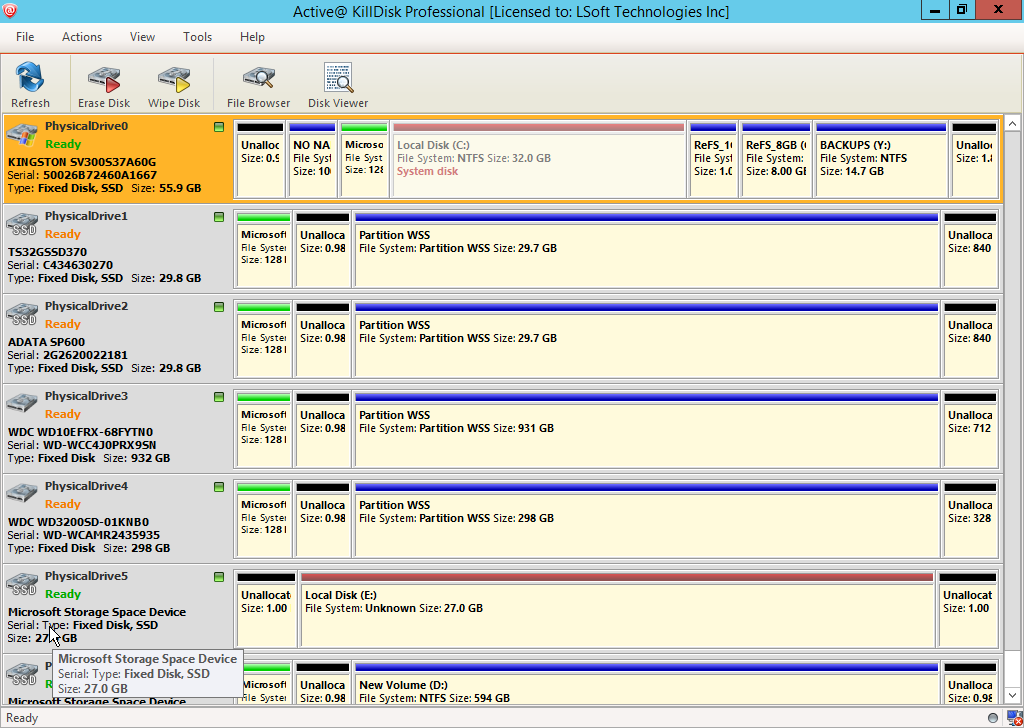
Task: Click the KINGSTON SV300S37A60G model name
Action: 82,162
